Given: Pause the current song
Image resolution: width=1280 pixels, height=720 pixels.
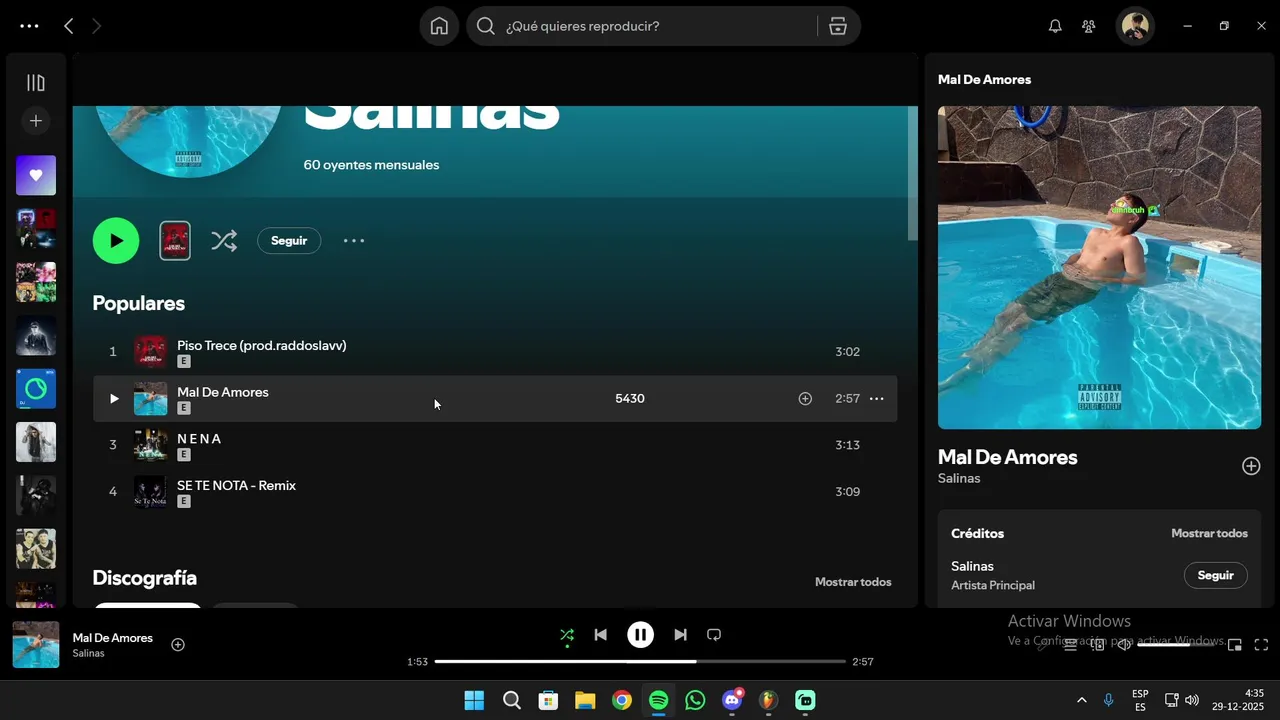Looking at the screenshot, I should pos(640,635).
